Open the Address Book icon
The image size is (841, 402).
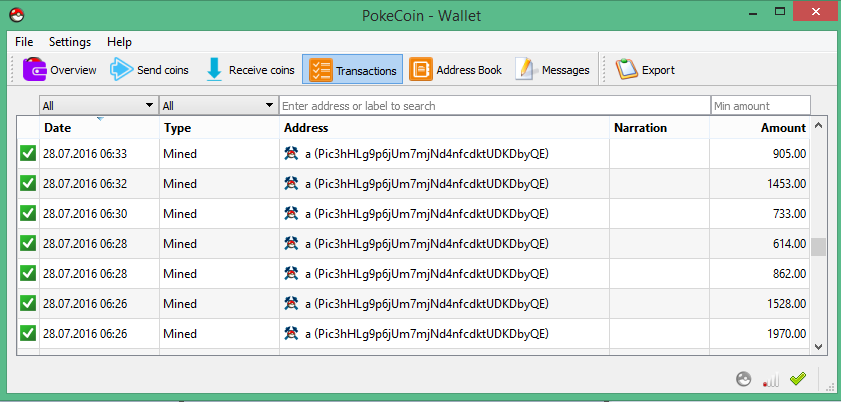click(421, 70)
